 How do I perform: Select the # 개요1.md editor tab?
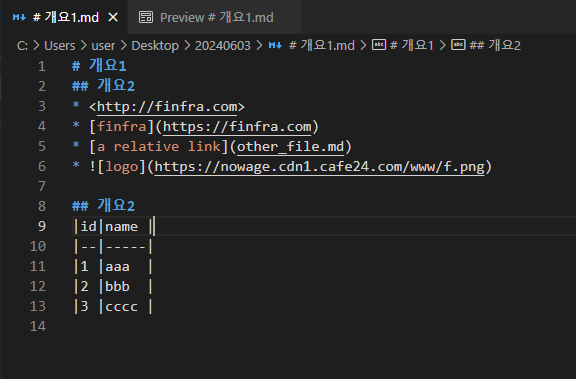click(x=64, y=17)
